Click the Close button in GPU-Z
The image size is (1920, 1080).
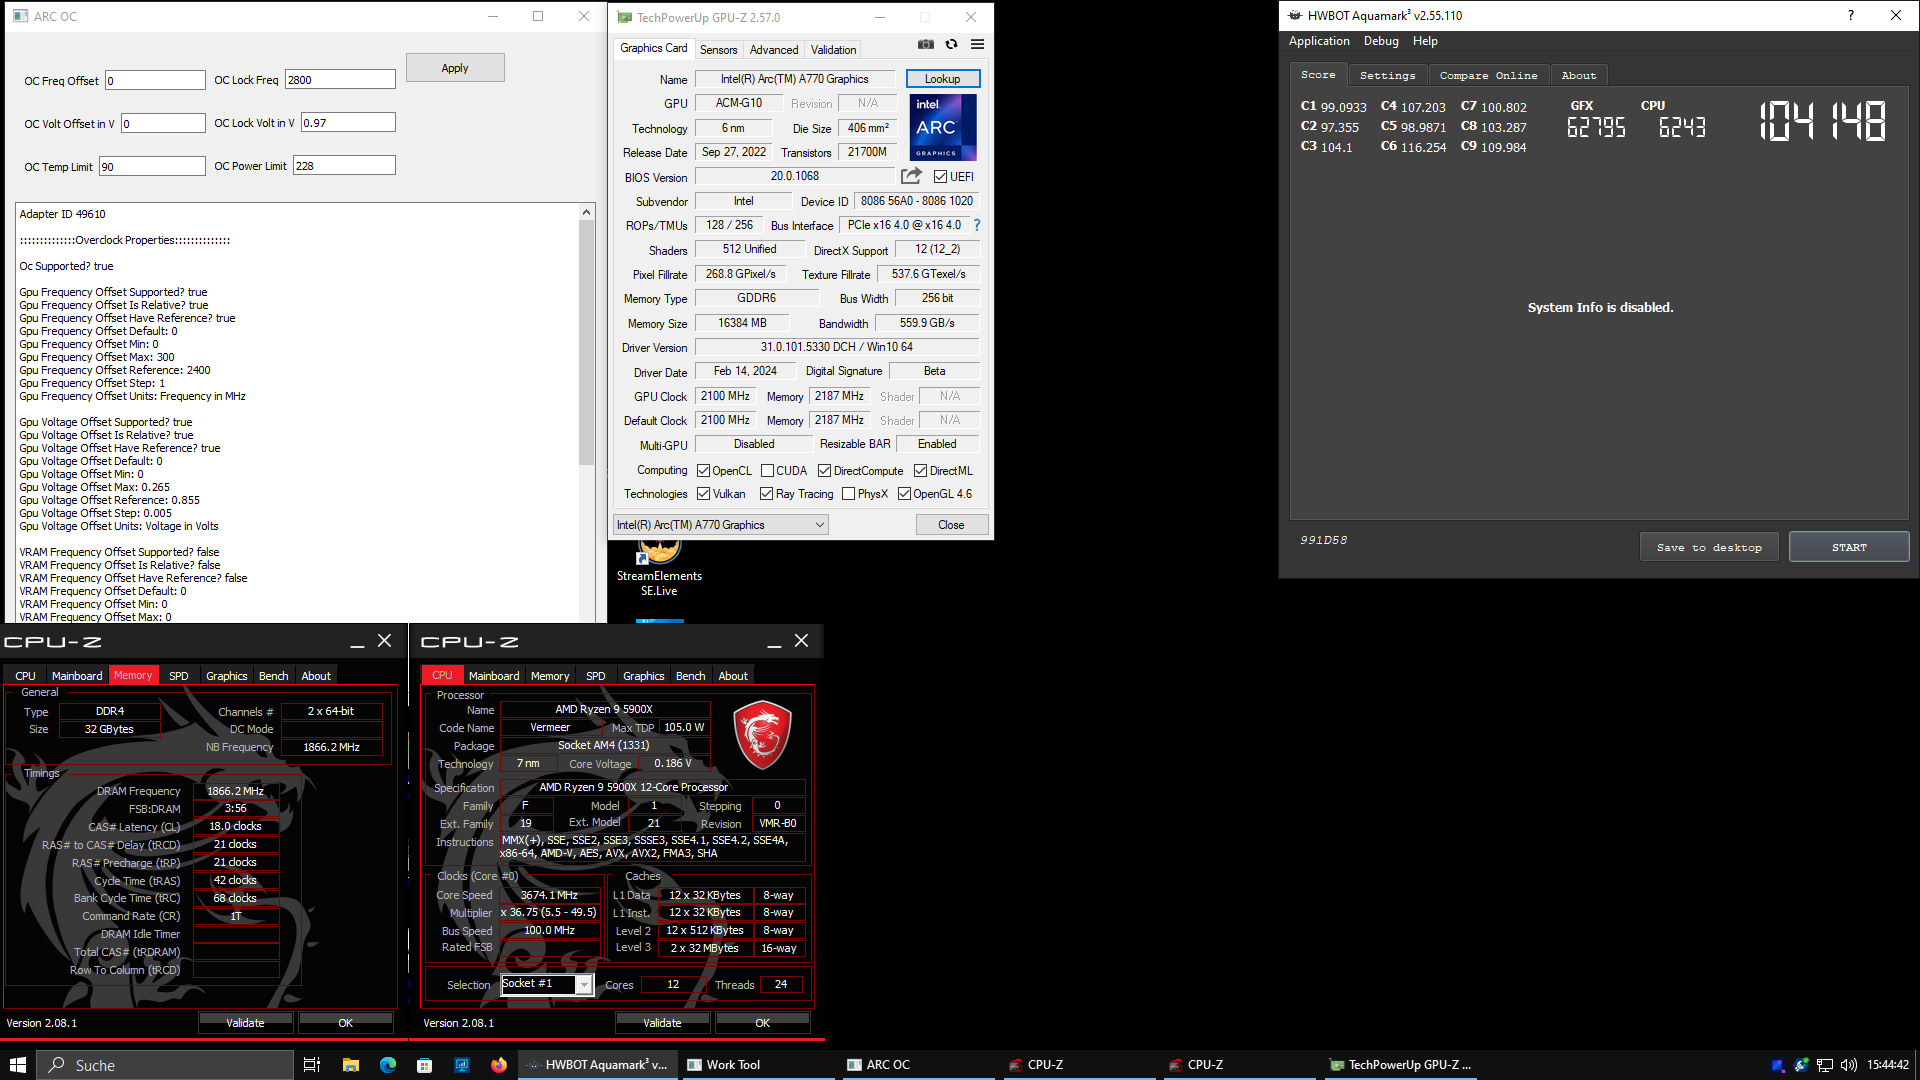tap(951, 525)
